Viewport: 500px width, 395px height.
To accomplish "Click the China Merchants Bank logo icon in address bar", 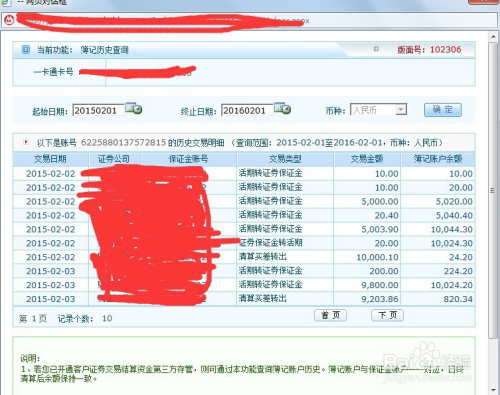I will pos(9,20).
